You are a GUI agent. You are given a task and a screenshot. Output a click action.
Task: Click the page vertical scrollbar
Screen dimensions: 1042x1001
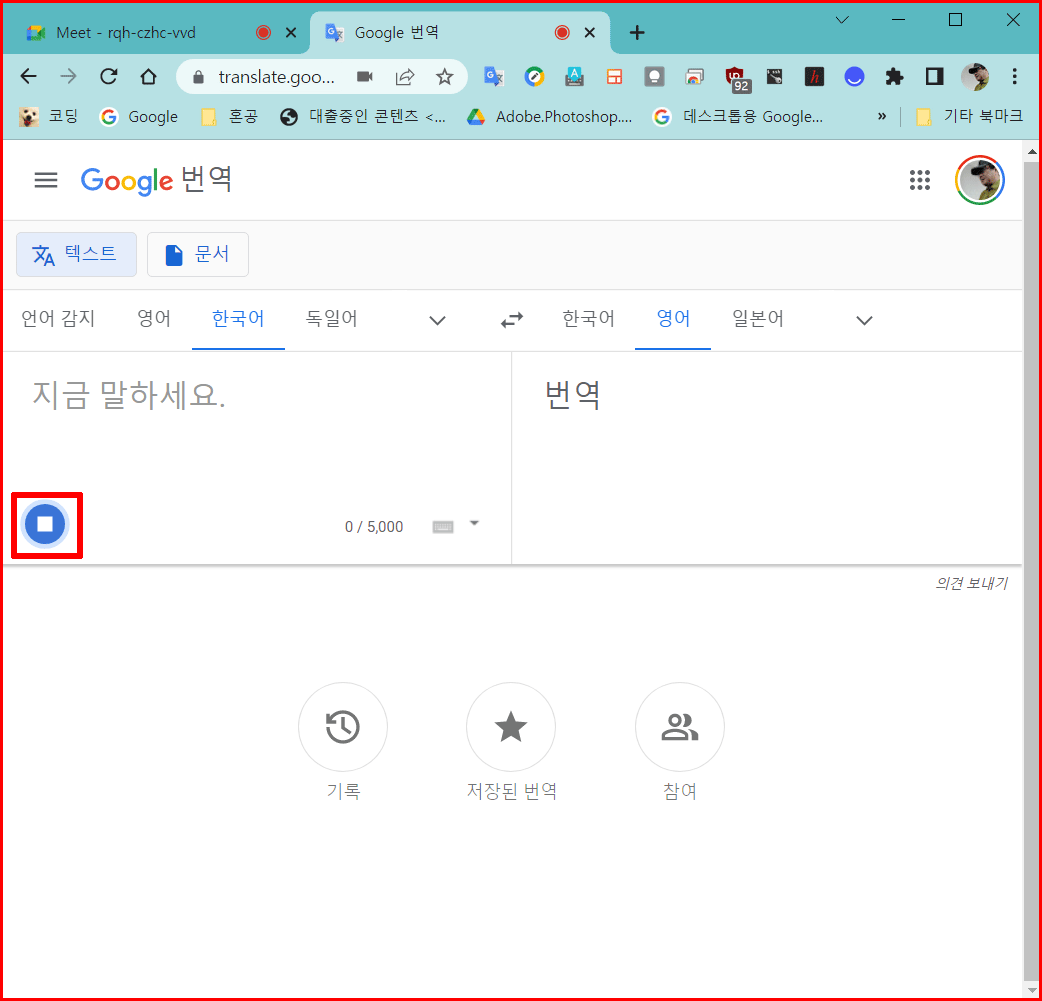point(1031,572)
